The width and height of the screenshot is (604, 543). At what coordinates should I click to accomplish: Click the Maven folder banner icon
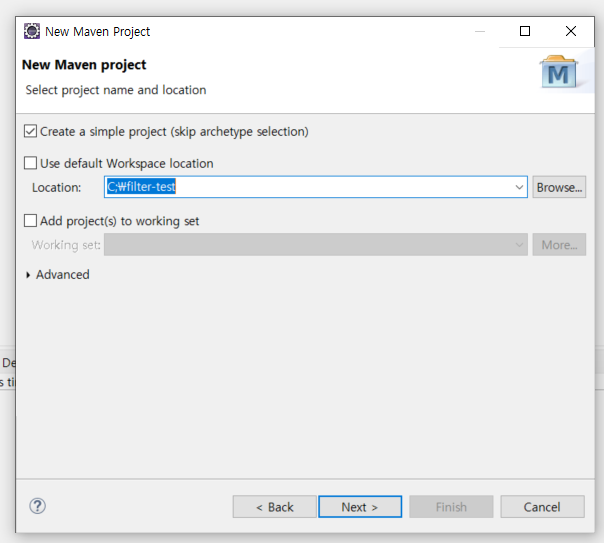[x=559, y=72]
